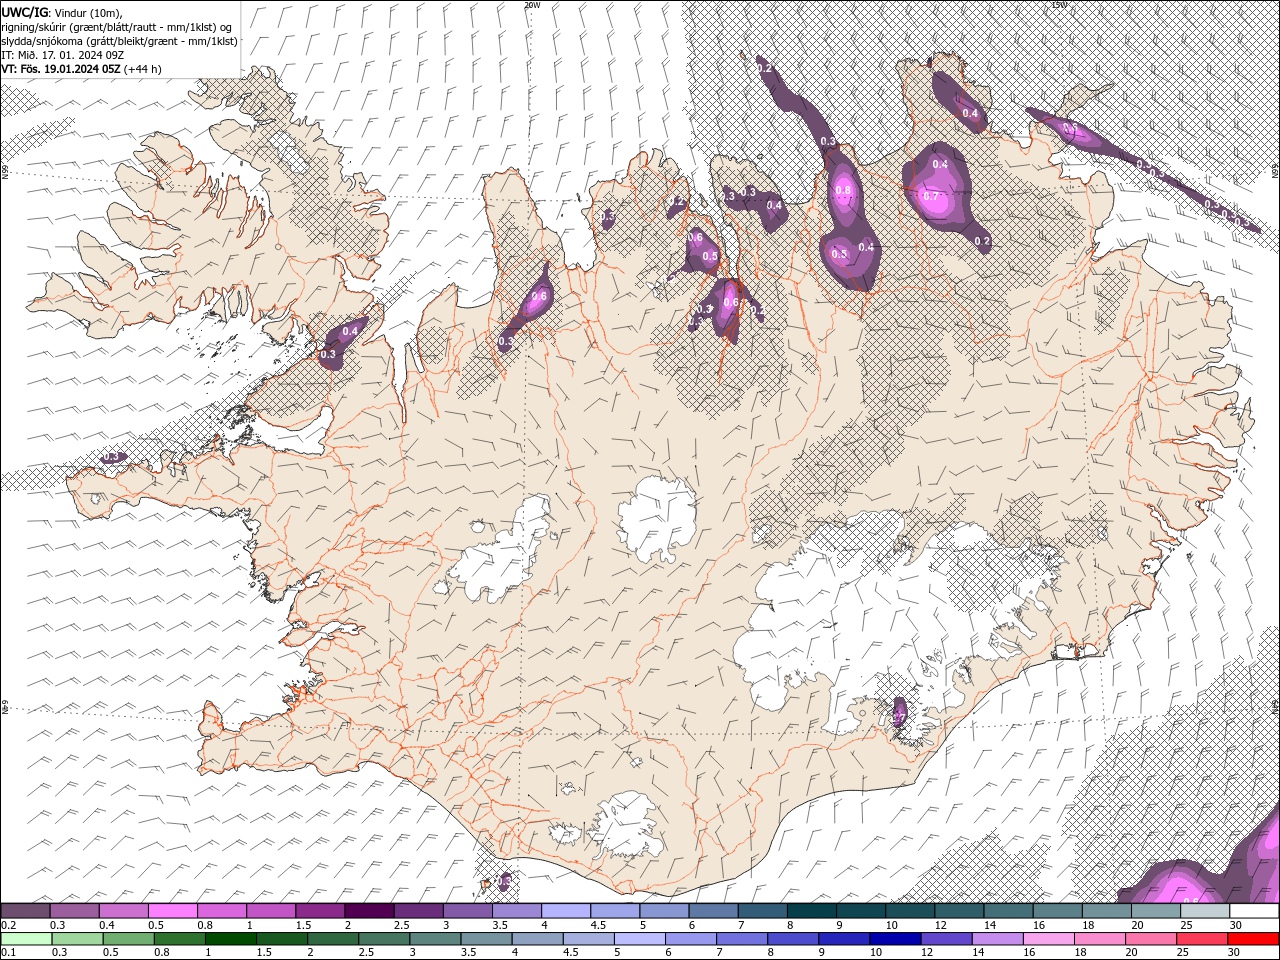This screenshot has width=1280, height=960.
Task: Click the '0.8' snowfall value on the map
Action: pyautogui.click(x=843, y=190)
